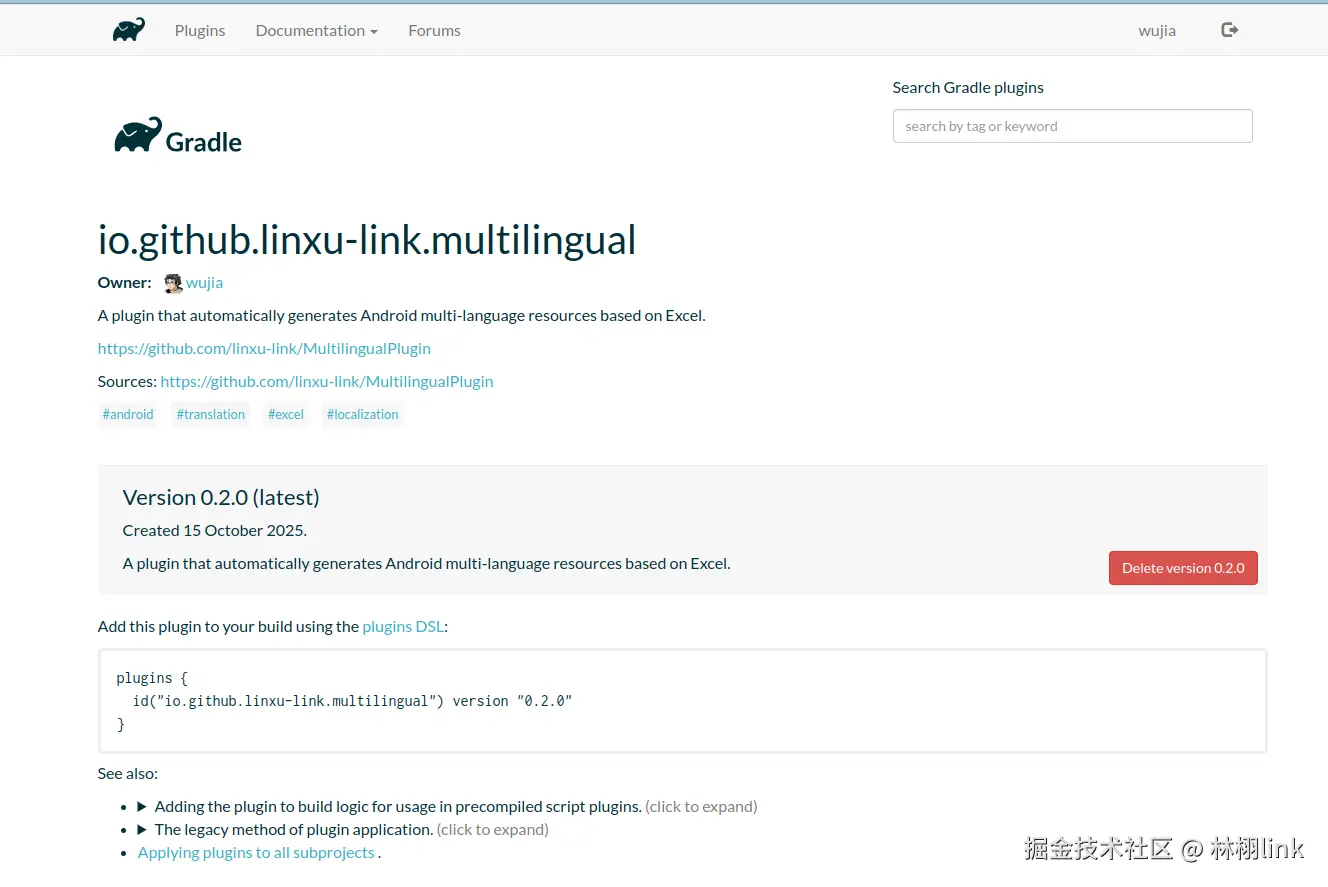1328x887 pixels.
Task: Click the 'Version 0.2.0 (latest)' heading
Action: coord(221,497)
